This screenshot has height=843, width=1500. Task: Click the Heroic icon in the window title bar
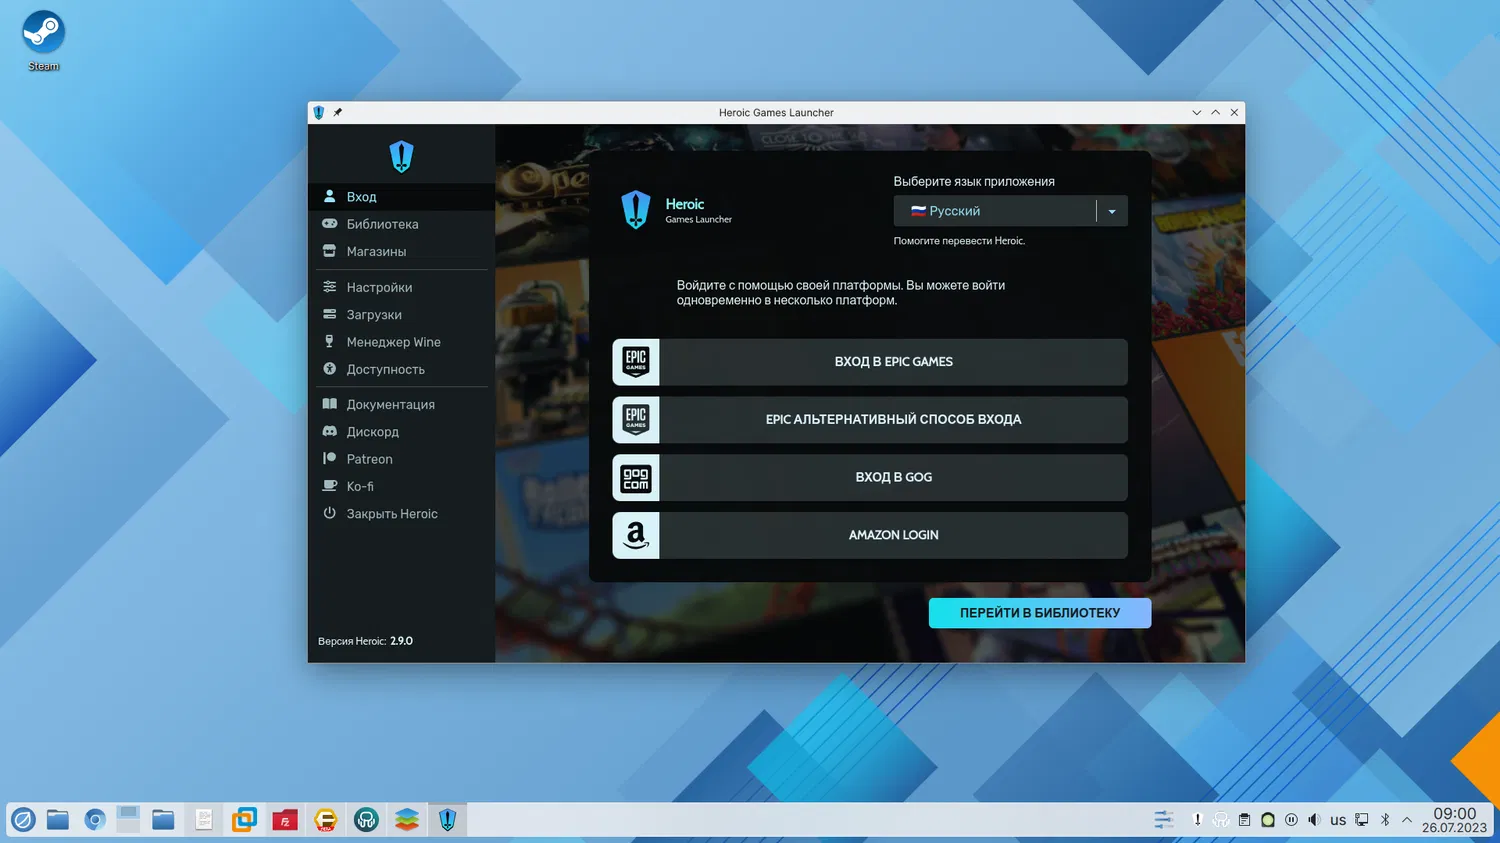coord(319,112)
